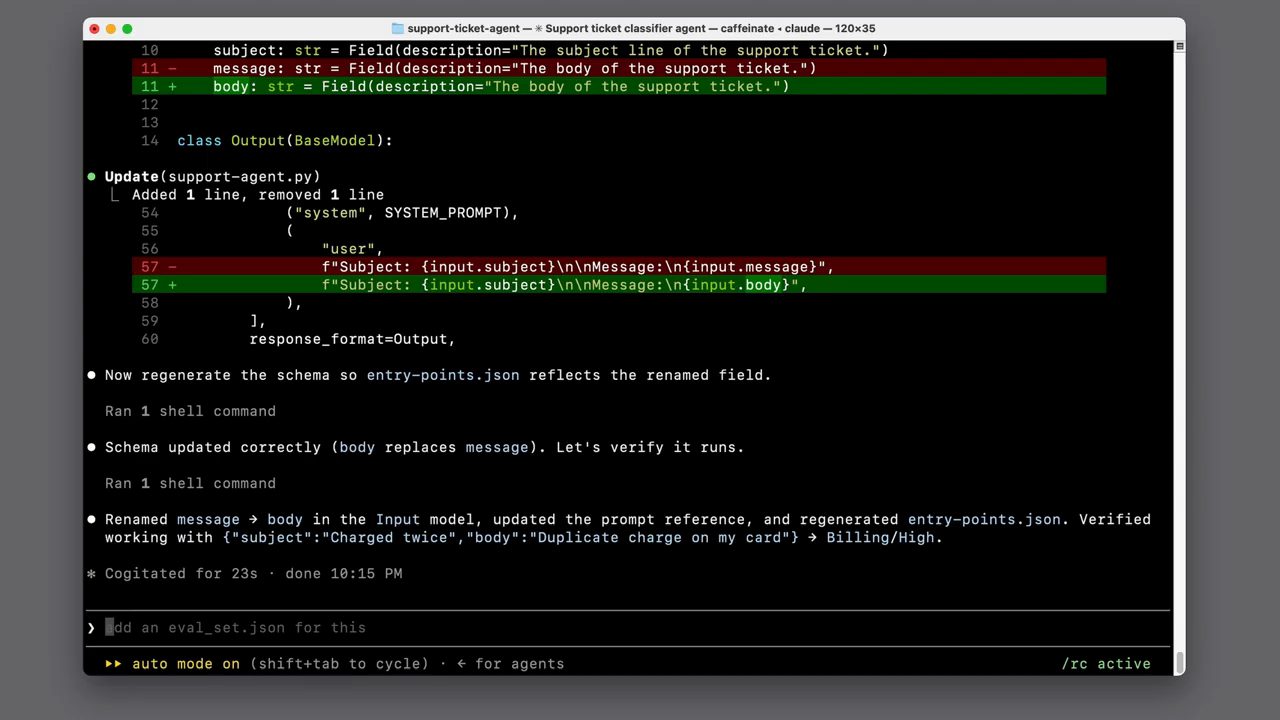Screen dimensions: 1280x720
Task: Click the '"user",' string on line 56
Action: (353, 249)
